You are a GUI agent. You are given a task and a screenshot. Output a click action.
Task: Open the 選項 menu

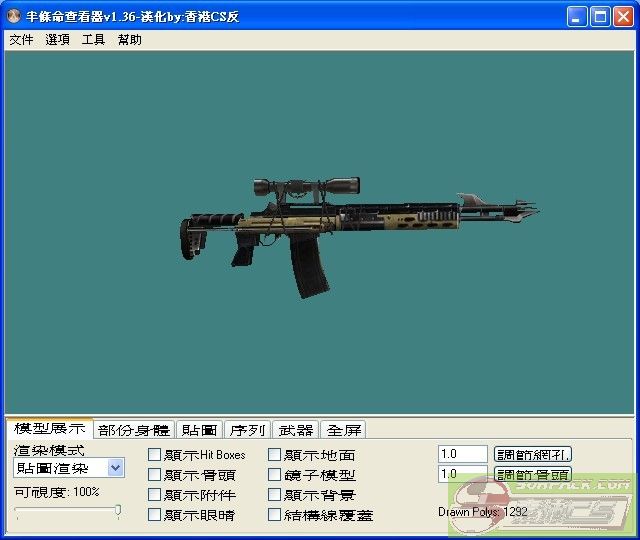pyautogui.click(x=57, y=40)
